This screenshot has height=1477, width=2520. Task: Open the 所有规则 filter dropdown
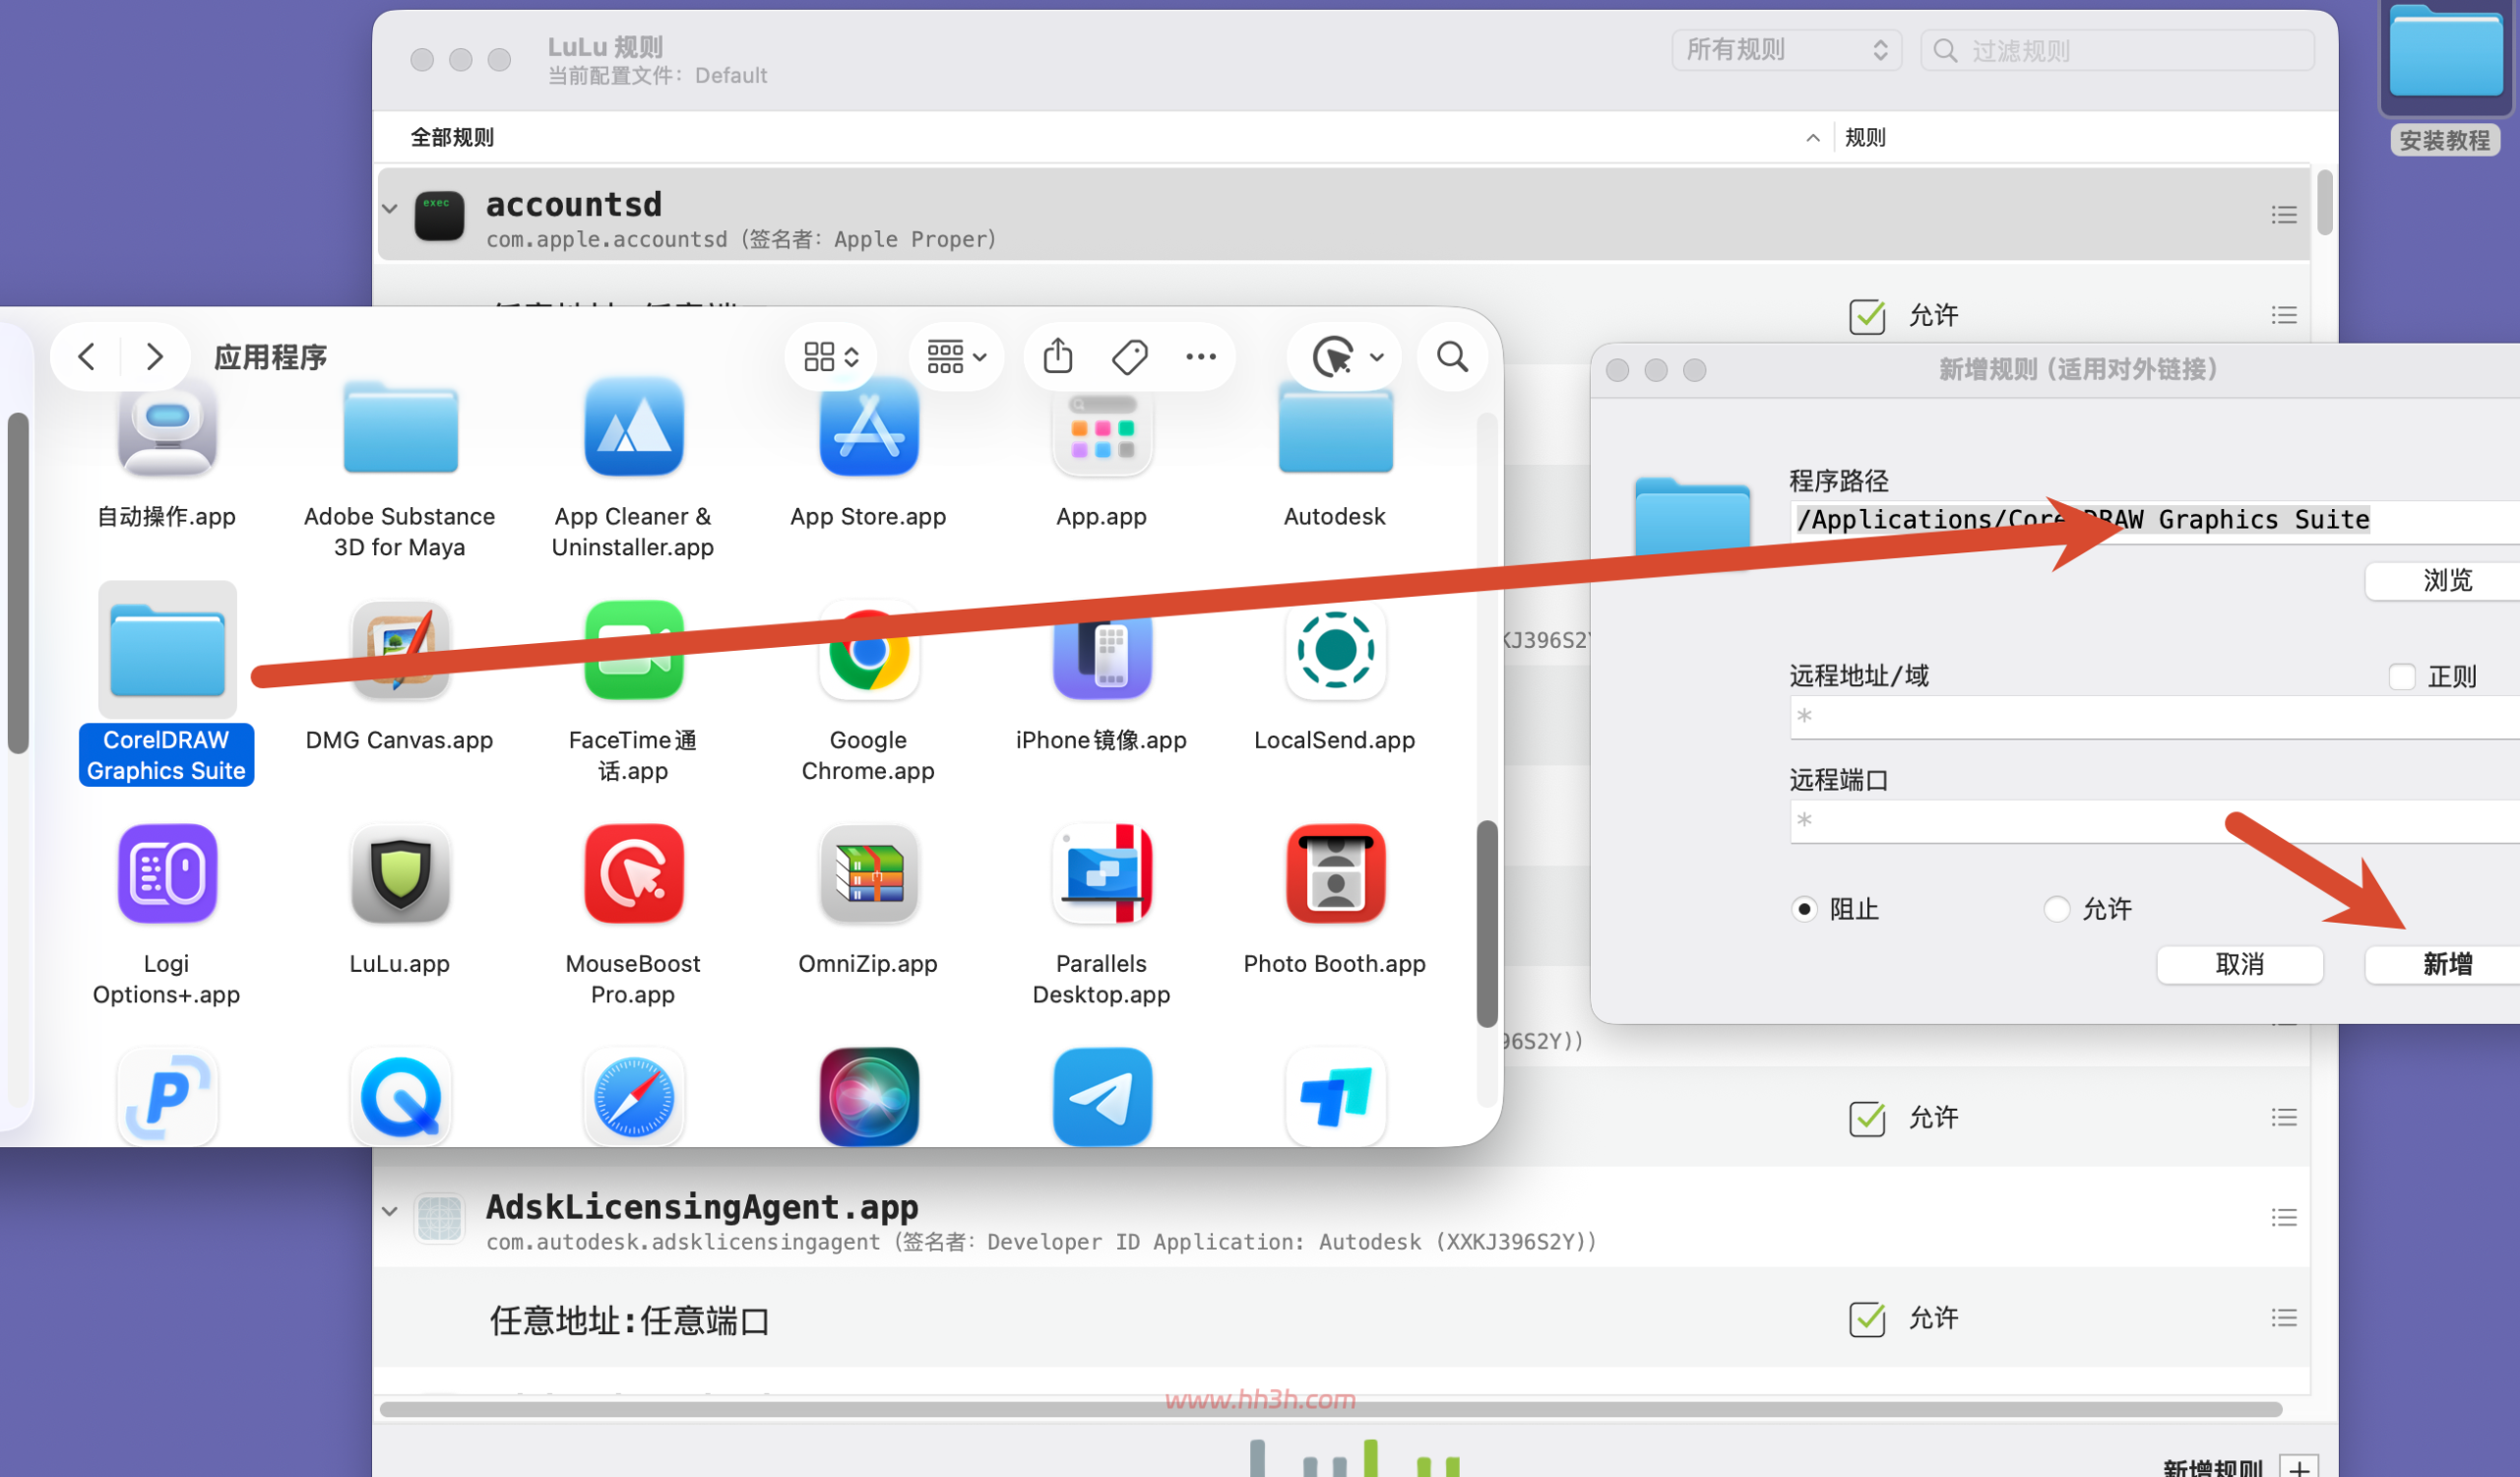coord(1786,50)
